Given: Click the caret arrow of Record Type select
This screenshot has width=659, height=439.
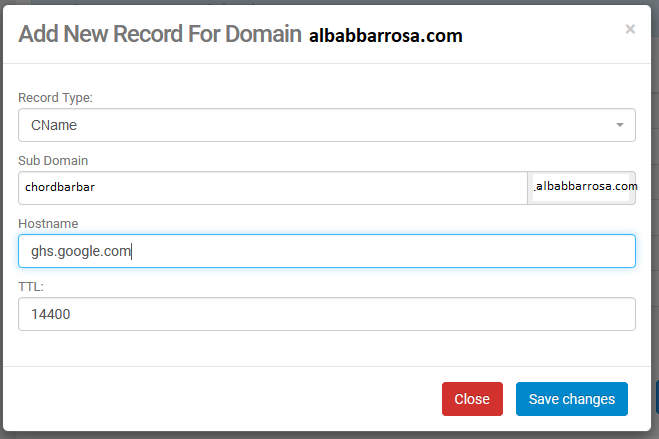Looking at the screenshot, I should (619, 125).
